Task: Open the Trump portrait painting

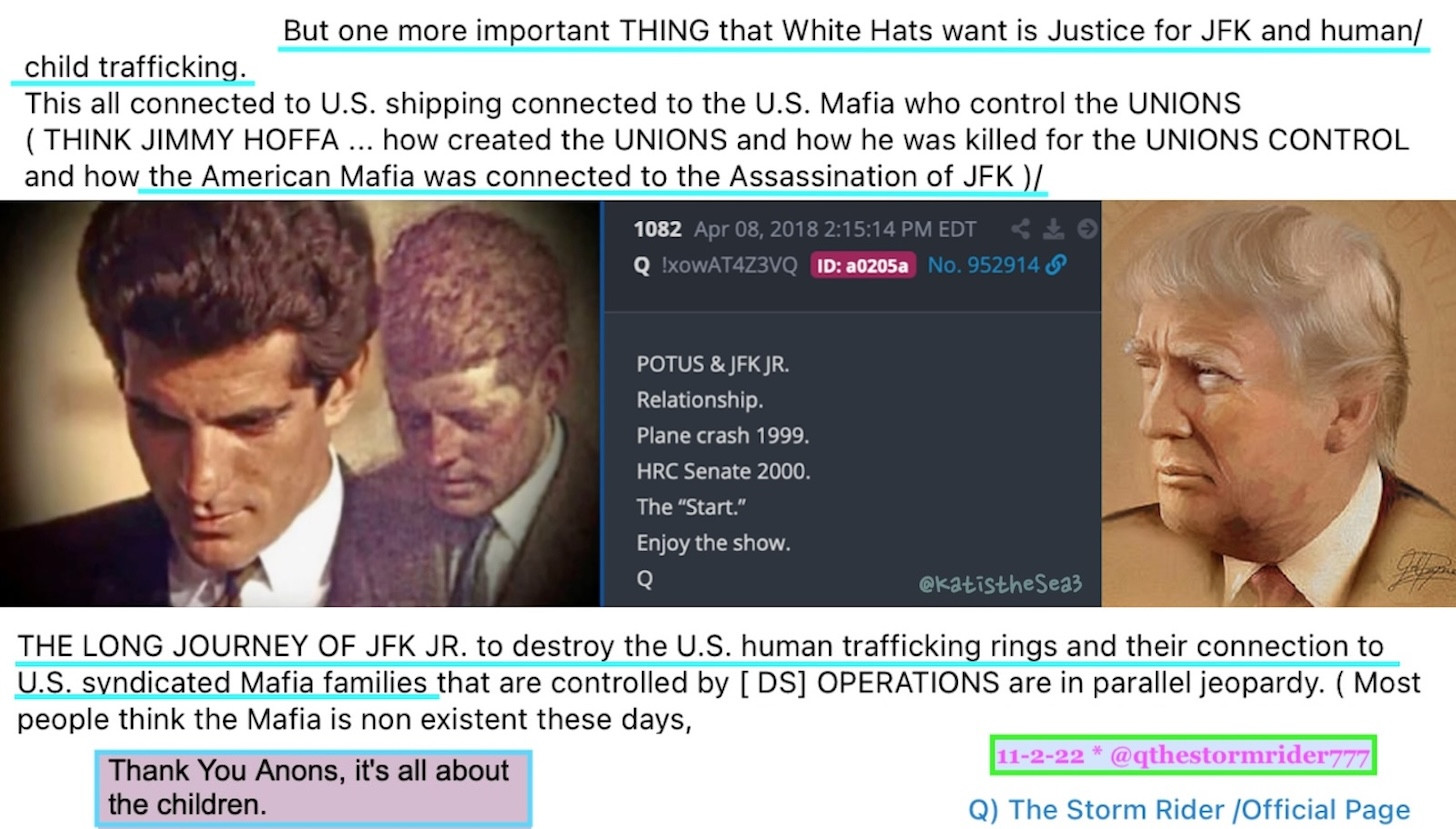Action: (x=1278, y=403)
